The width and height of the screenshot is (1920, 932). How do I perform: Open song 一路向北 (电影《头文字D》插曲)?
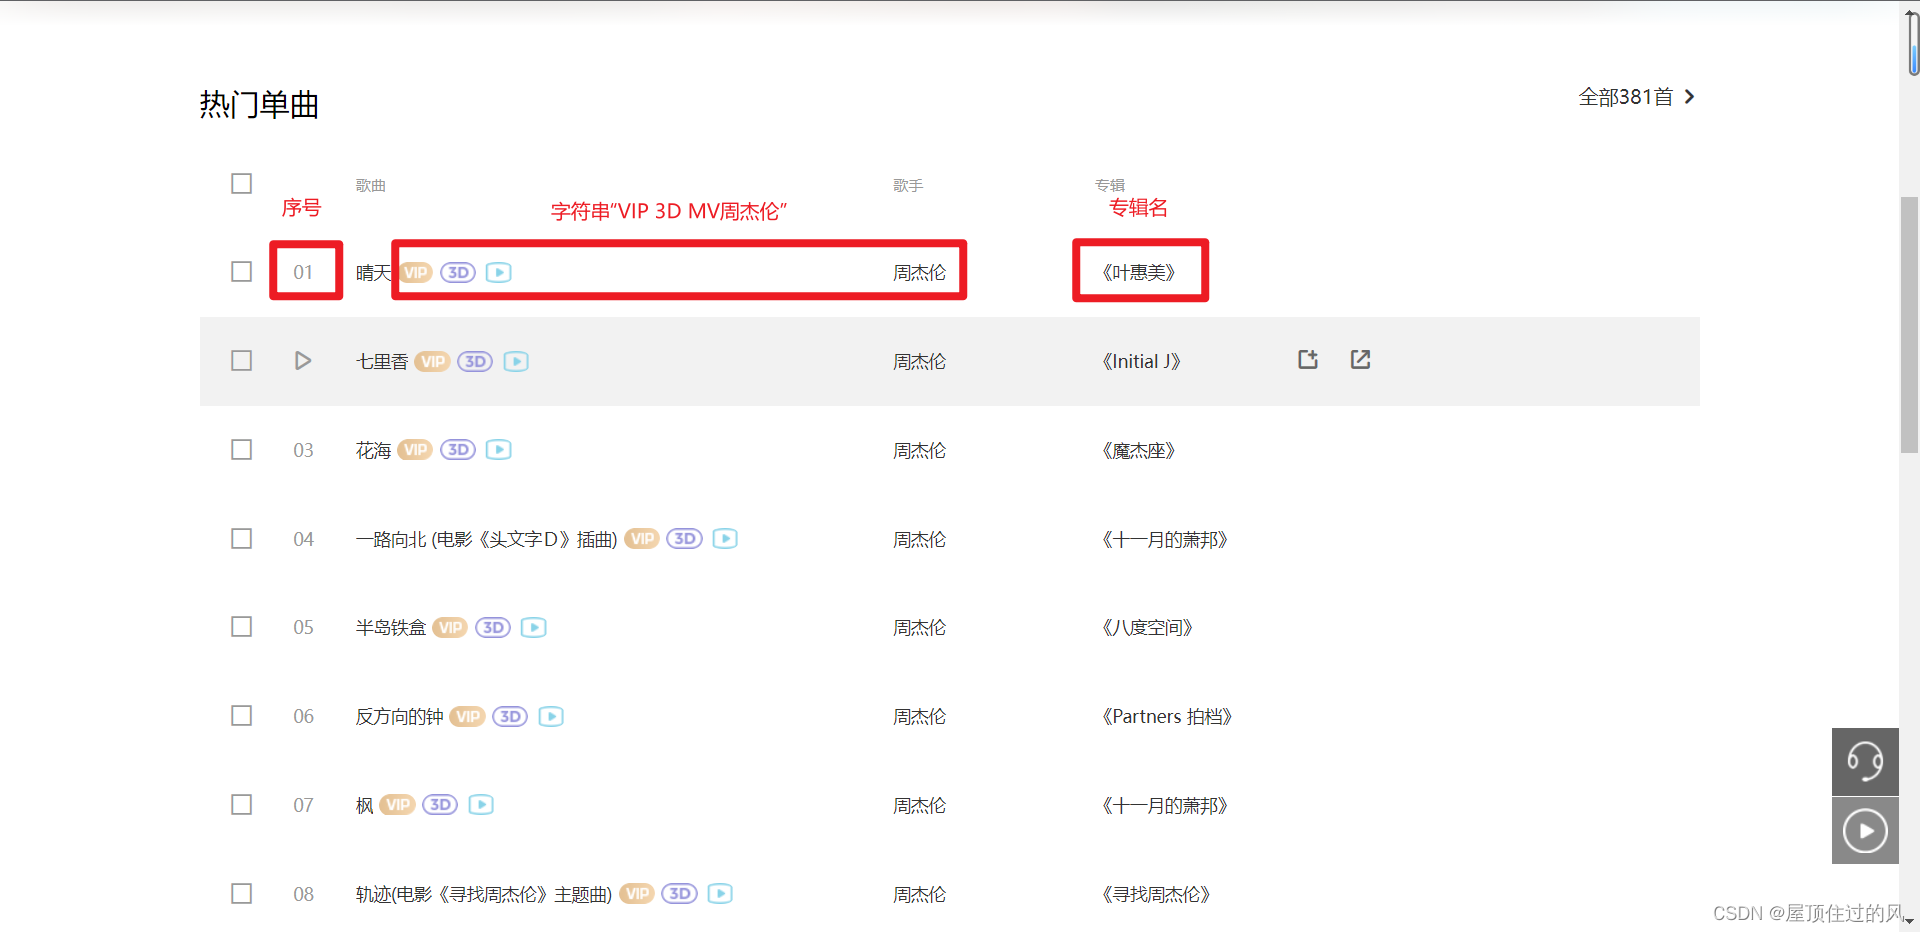point(486,540)
